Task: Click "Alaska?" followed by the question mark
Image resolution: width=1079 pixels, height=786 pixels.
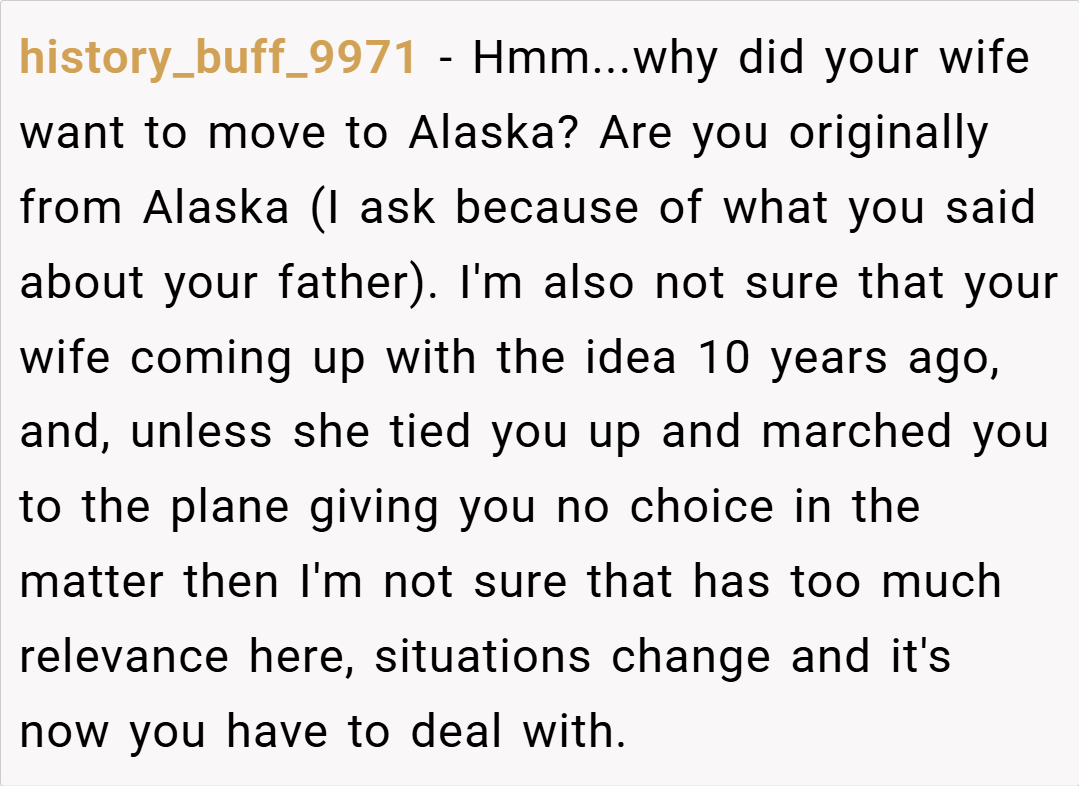Action: 493,132
